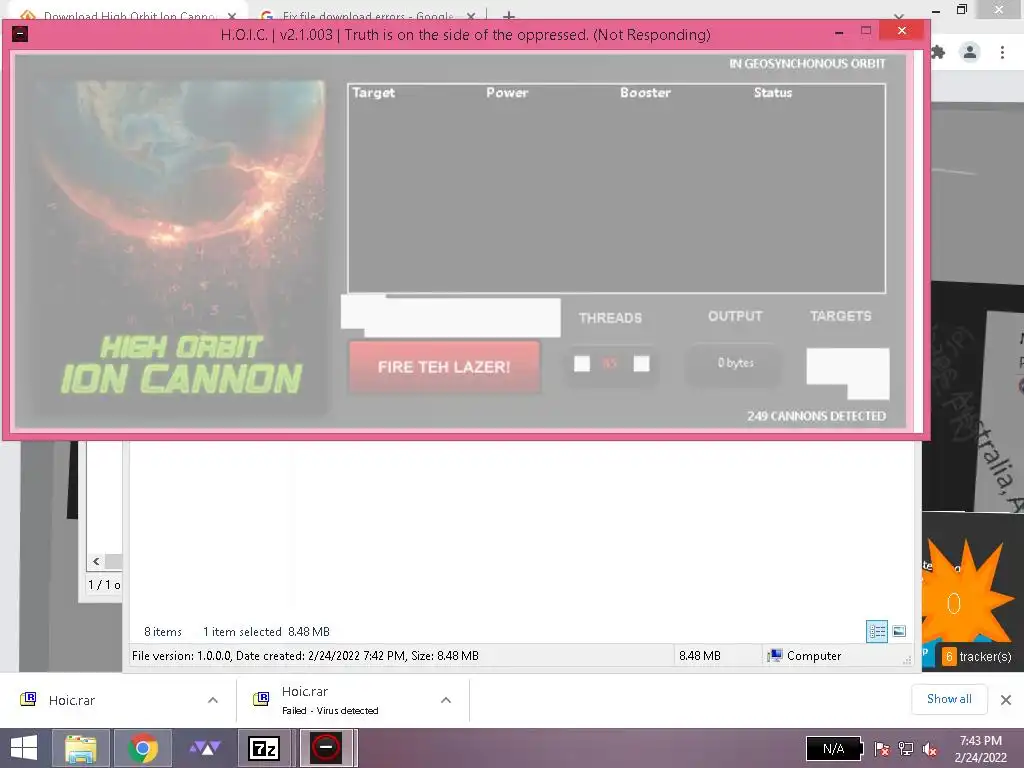Click the IN GEOSYNCHONOUS ORBIT text
1024x768 pixels.
click(807, 63)
